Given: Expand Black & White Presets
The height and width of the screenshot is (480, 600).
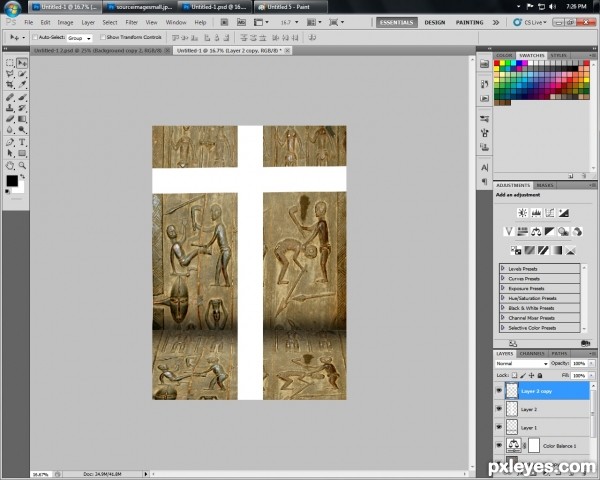Looking at the screenshot, I should (503, 308).
